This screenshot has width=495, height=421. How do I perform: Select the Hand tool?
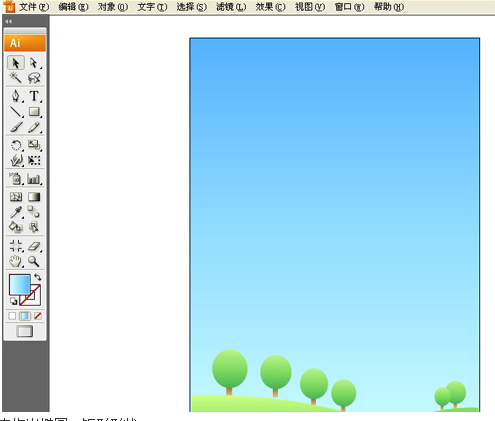click(16, 261)
